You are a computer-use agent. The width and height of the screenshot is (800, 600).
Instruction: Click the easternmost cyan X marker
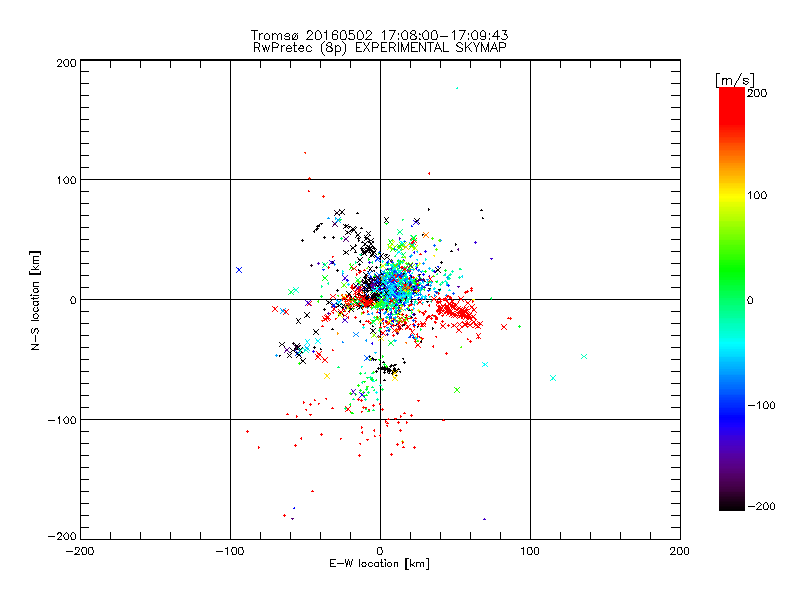point(584,357)
